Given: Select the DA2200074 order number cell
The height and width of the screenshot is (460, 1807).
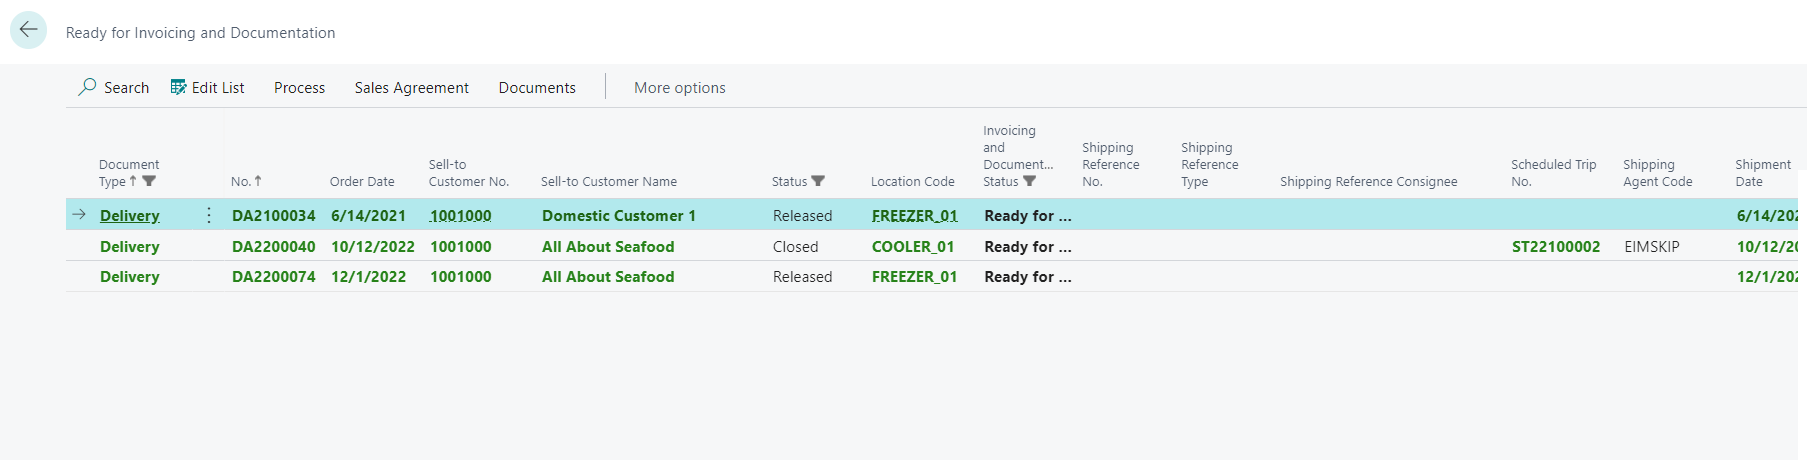Looking at the screenshot, I should pos(273,277).
